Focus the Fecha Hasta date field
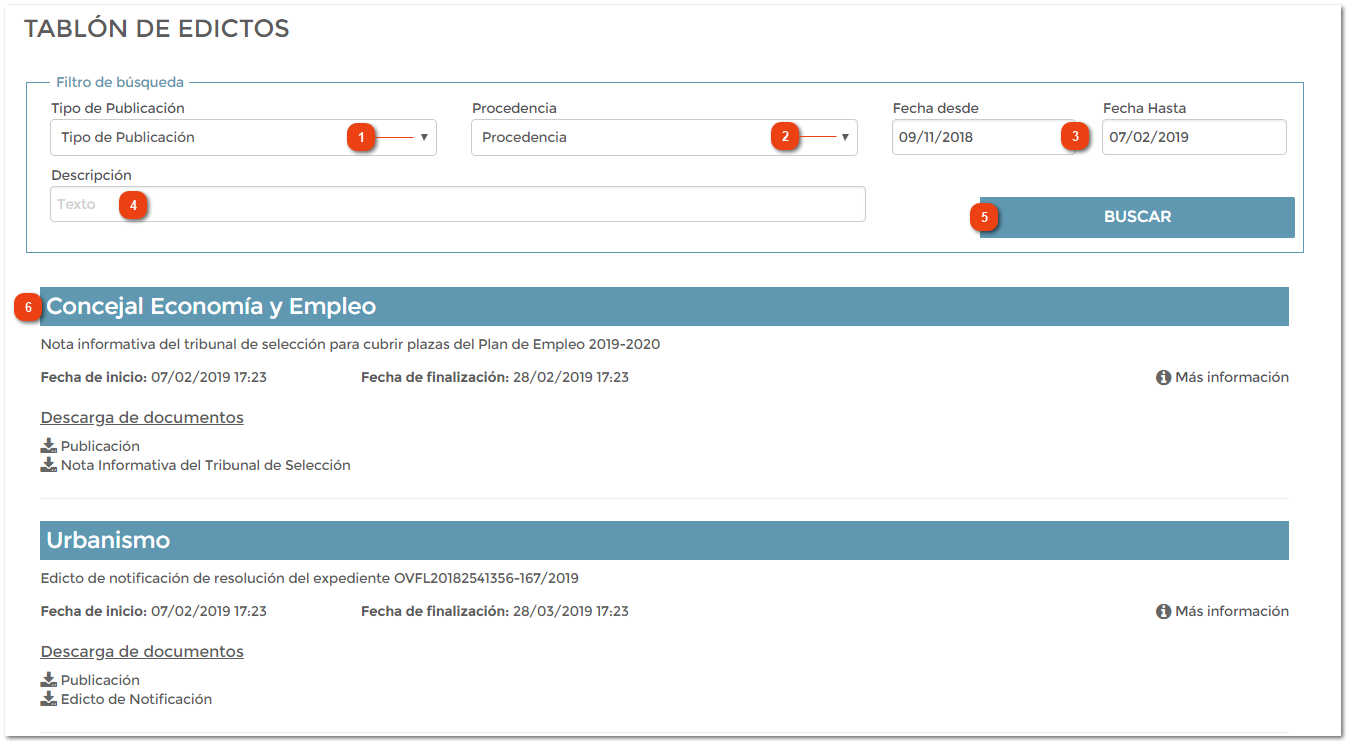 pyautogui.click(x=1193, y=138)
